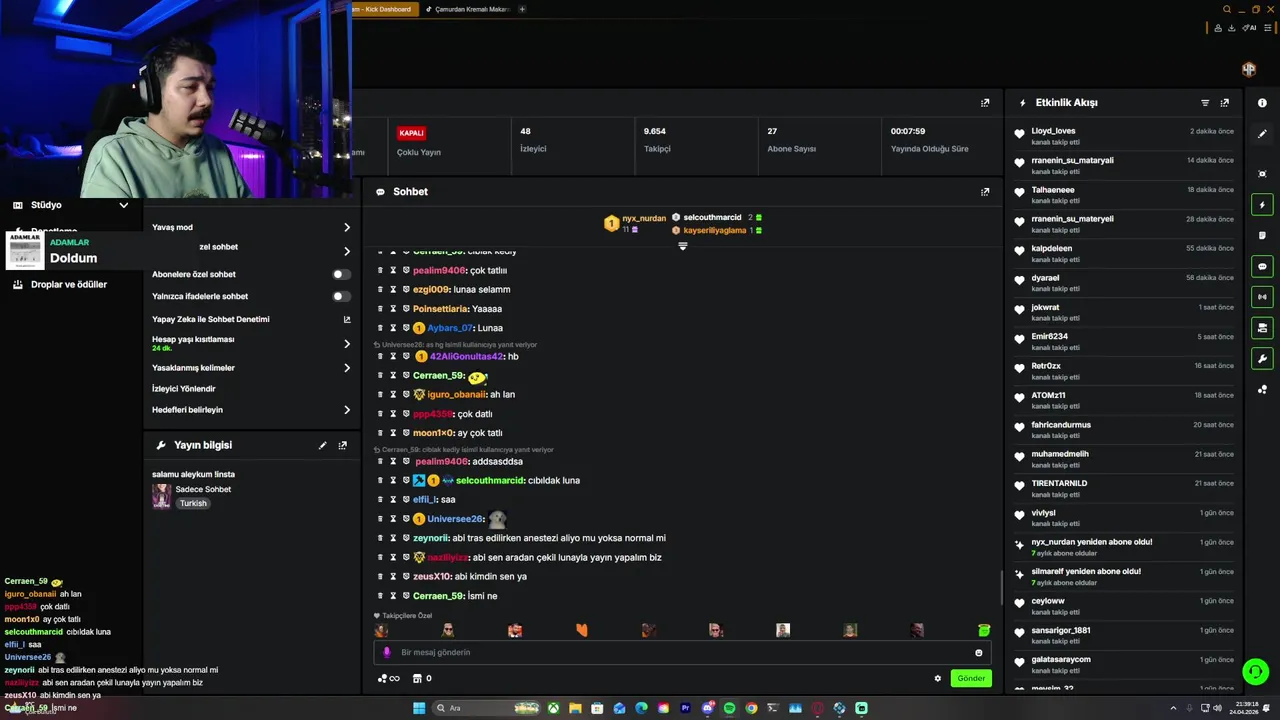Open a new browser tab
Viewport: 1280px width, 720px height.
522,9
